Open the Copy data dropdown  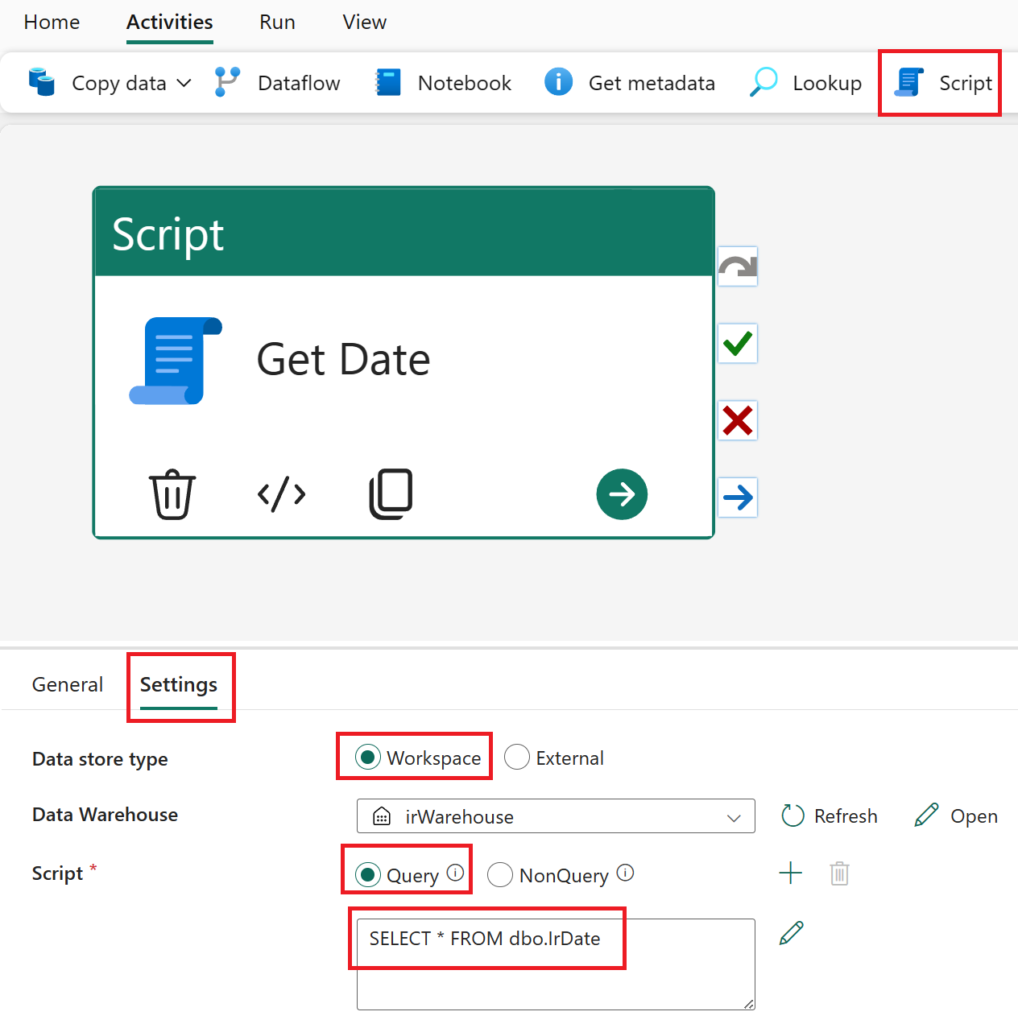[185, 83]
